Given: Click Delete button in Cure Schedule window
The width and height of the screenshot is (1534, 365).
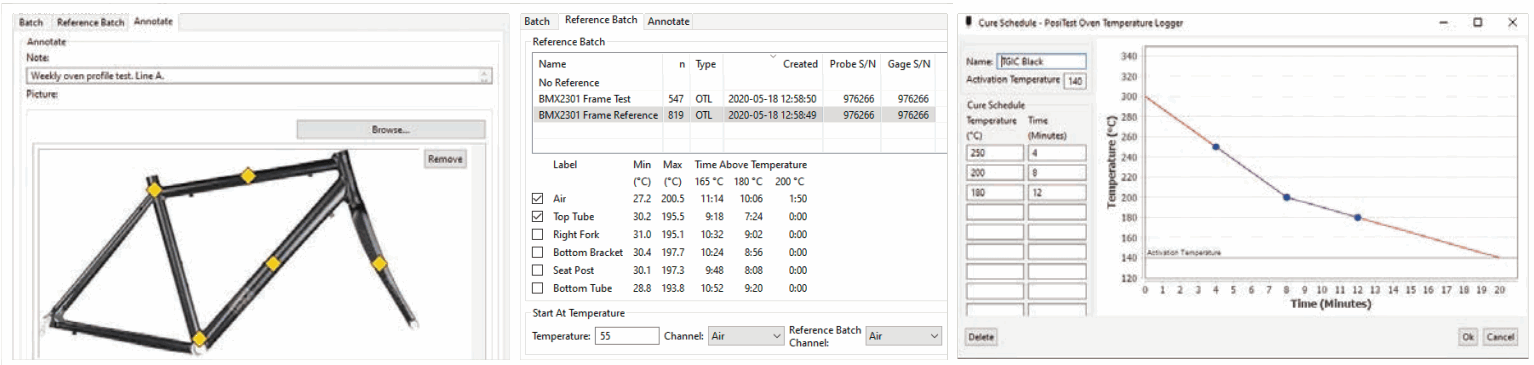Looking at the screenshot, I should point(981,337).
